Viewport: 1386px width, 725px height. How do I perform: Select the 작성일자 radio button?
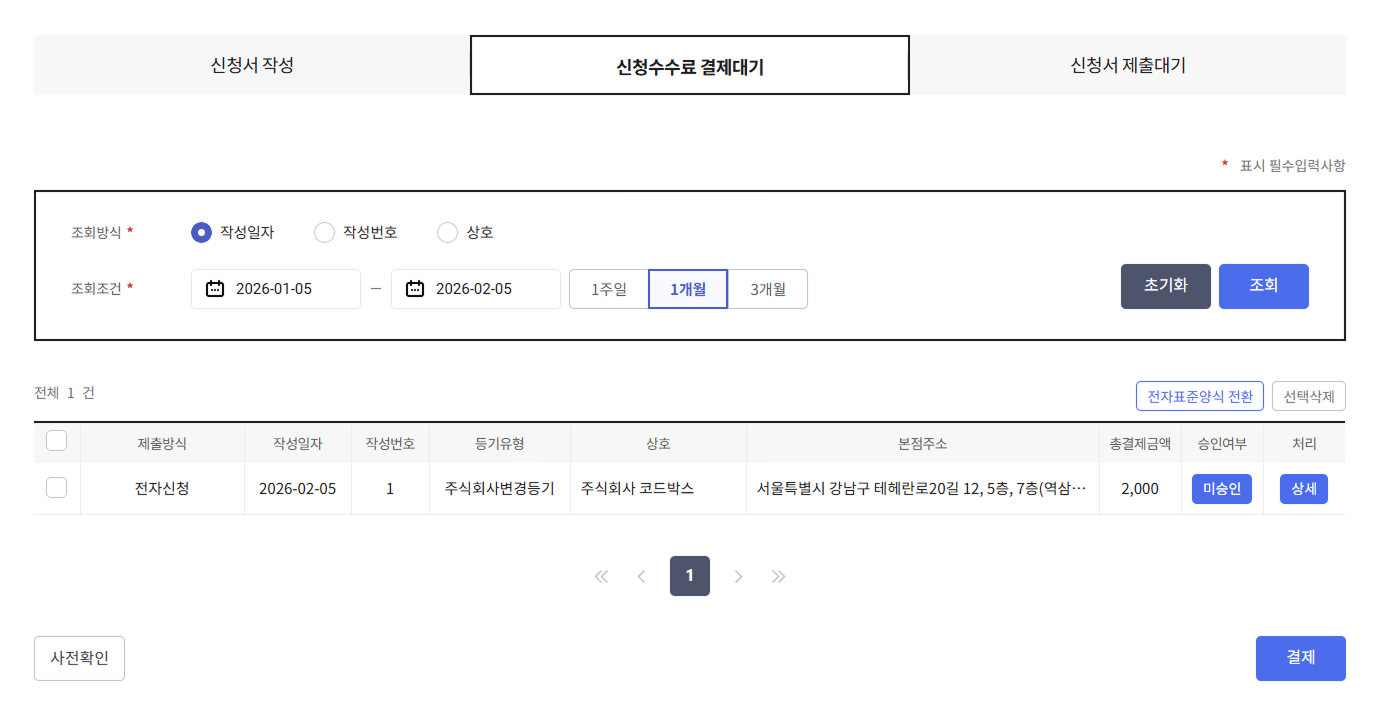[200, 232]
